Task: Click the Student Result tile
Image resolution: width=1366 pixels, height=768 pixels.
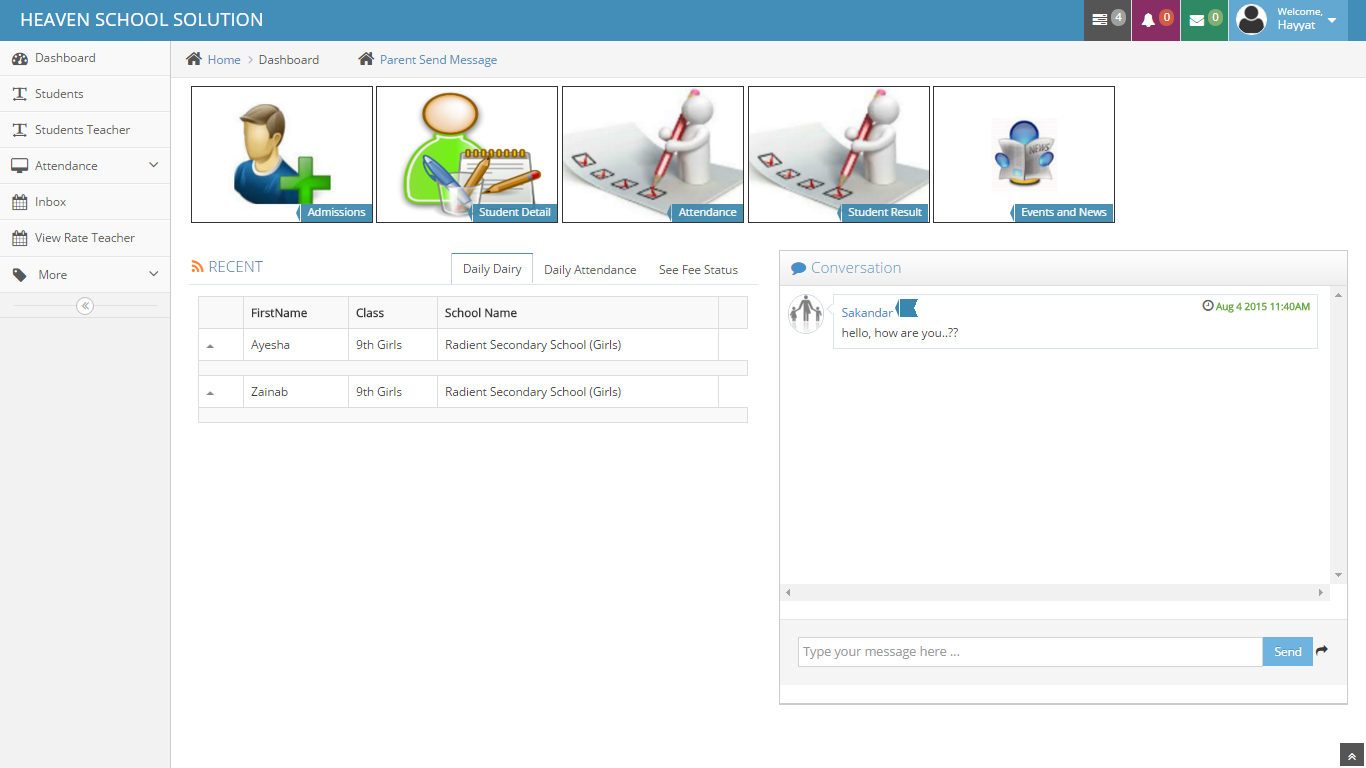Action: [838, 154]
